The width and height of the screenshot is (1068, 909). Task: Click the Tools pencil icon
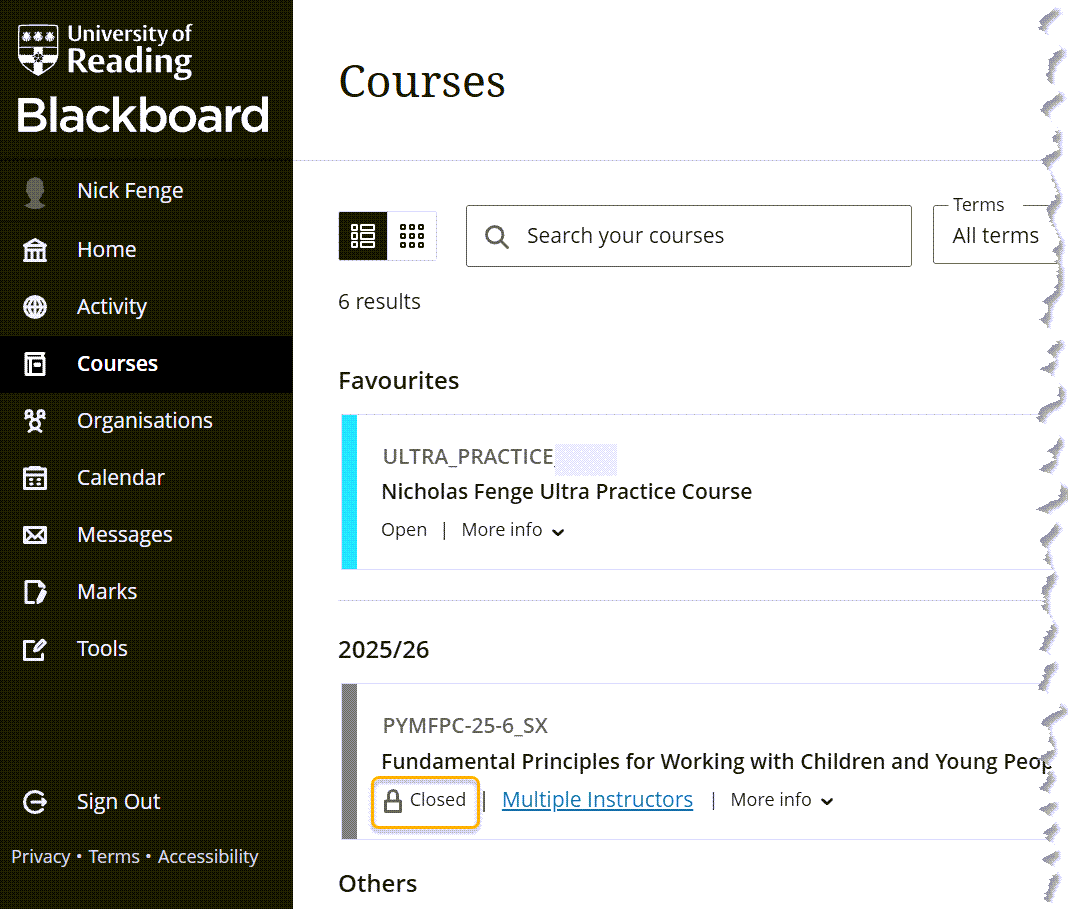coord(35,649)
